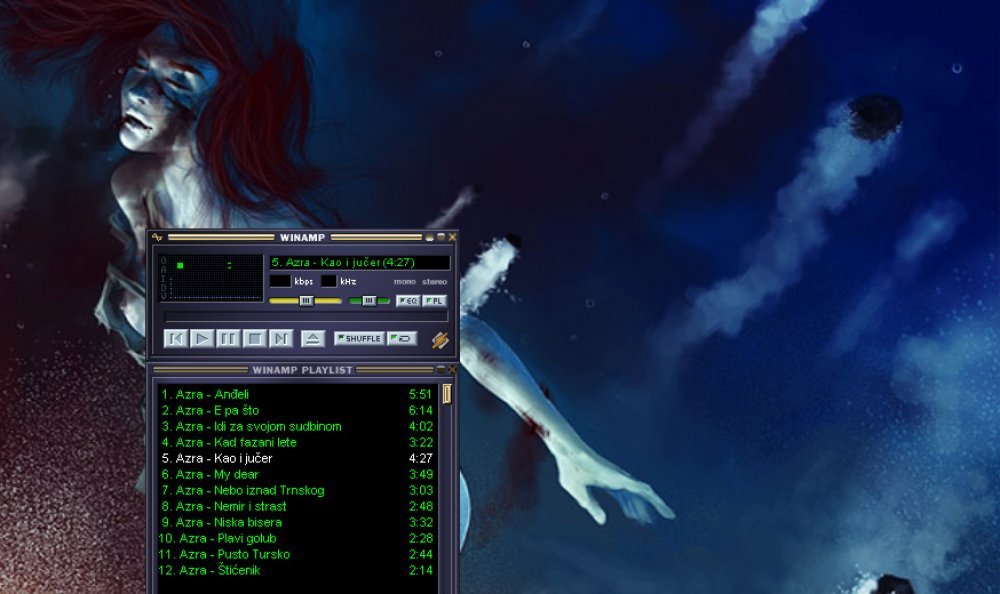Select track "8. Azra - Nemir i strast"

297,506
